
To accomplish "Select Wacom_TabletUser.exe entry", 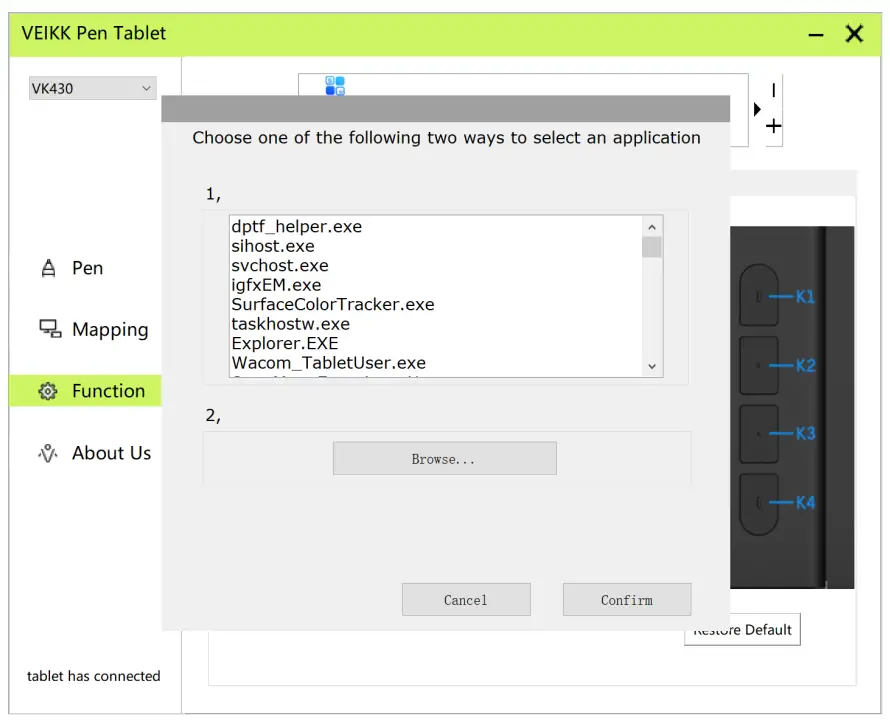I will 435,363.
